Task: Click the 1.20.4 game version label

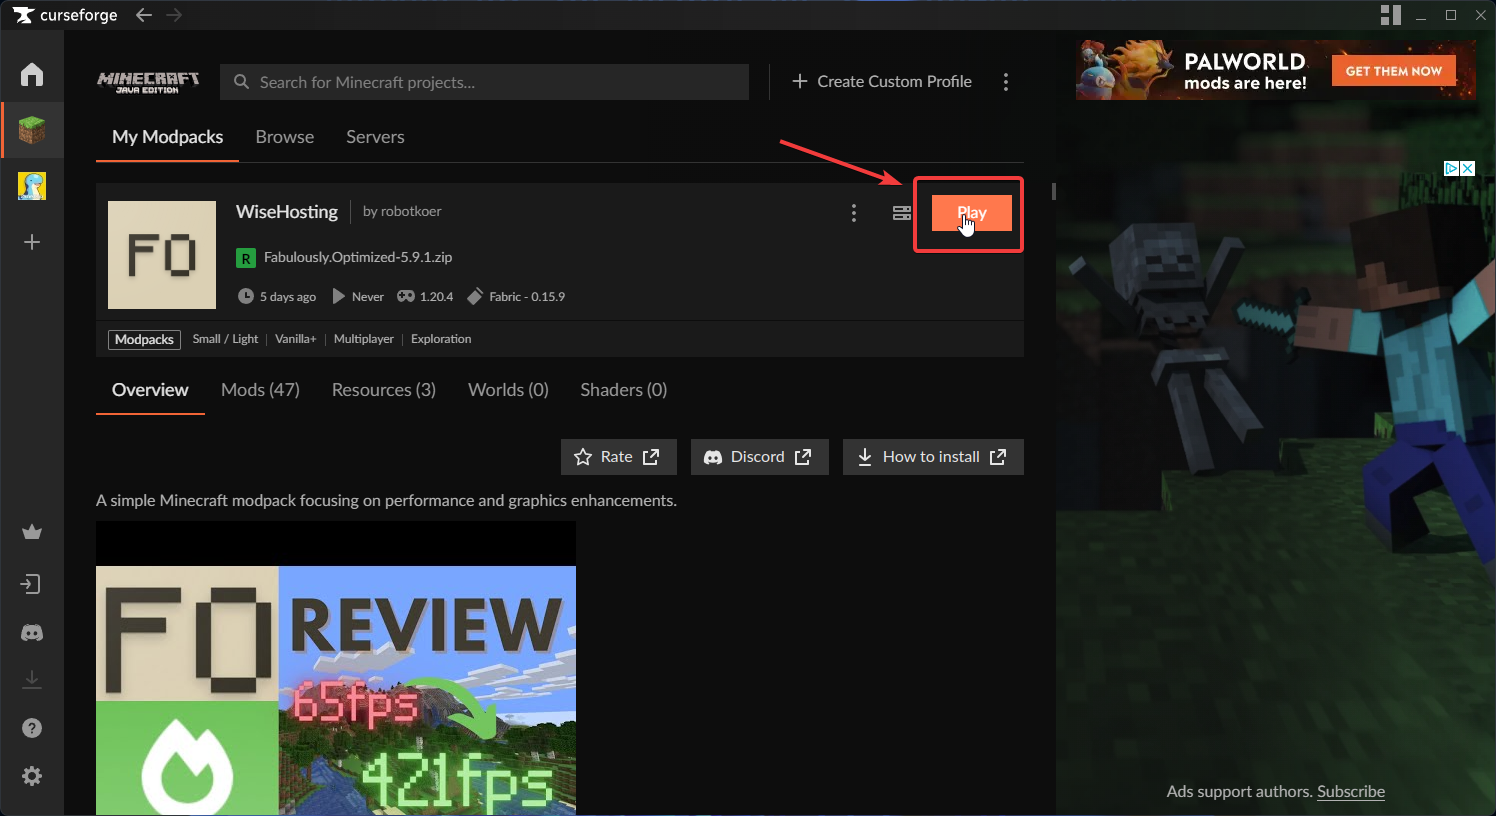Action: (425, 296)
